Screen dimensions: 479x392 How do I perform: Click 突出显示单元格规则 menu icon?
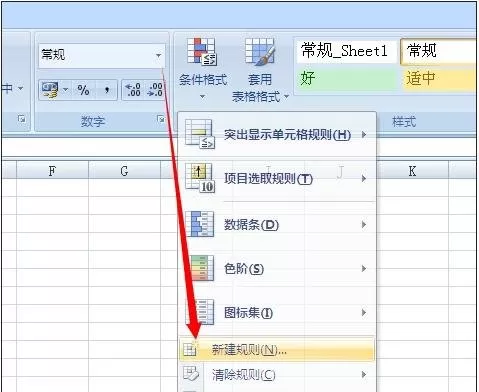(x=199, y=134)
